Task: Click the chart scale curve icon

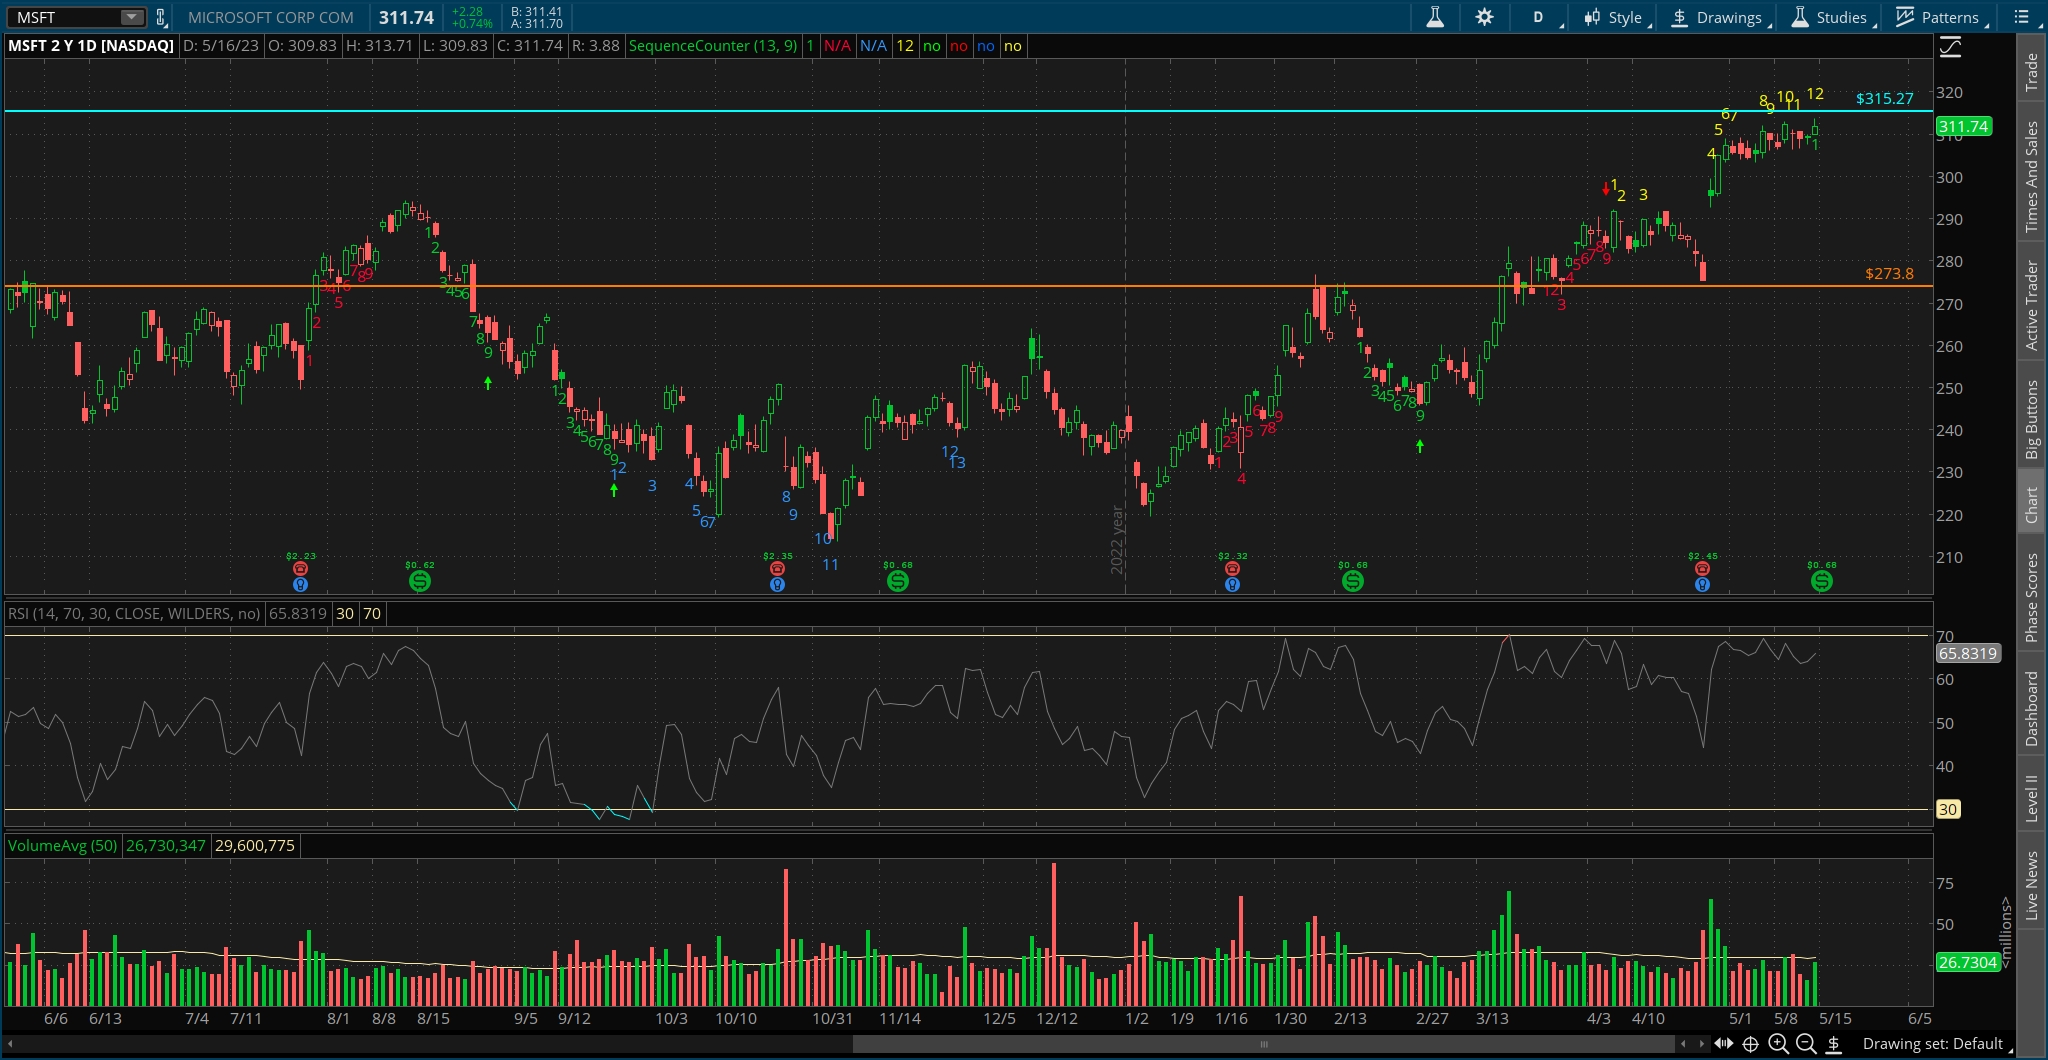Action: pos(1950,47)
